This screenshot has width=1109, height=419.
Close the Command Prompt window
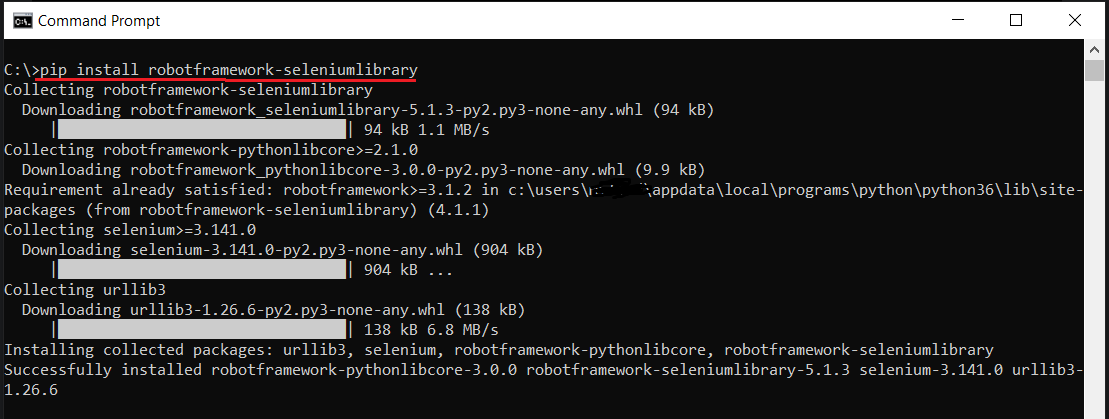pos(1074,21)
